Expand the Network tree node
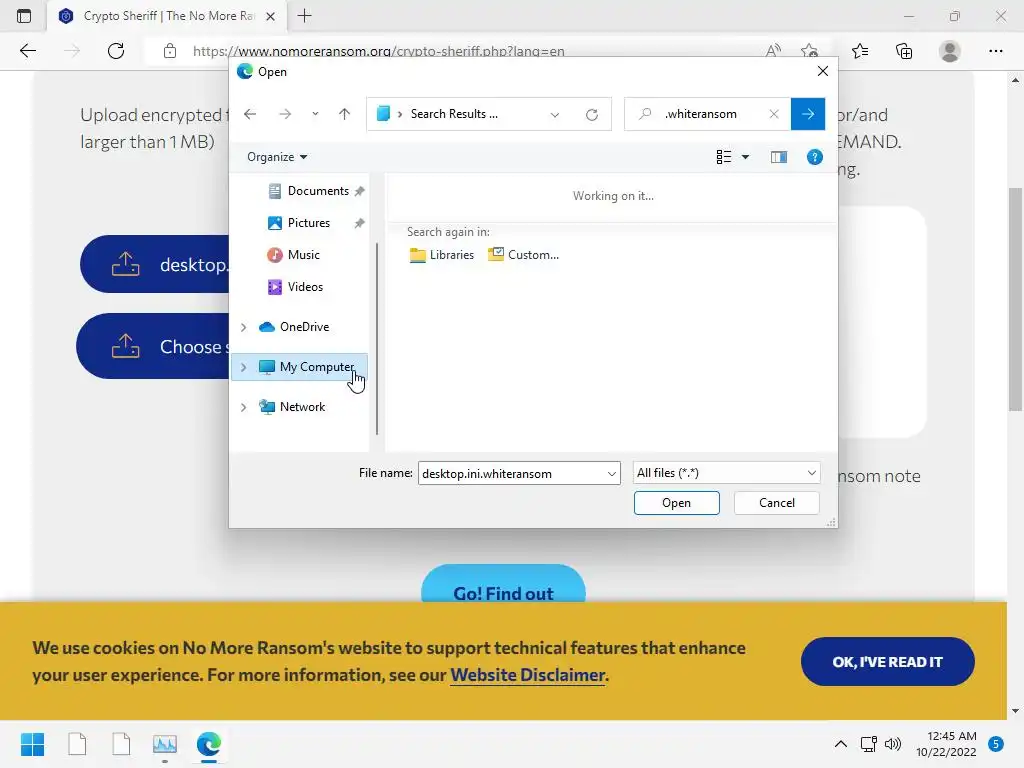The image size is (1024, 768). coord(244,408)
